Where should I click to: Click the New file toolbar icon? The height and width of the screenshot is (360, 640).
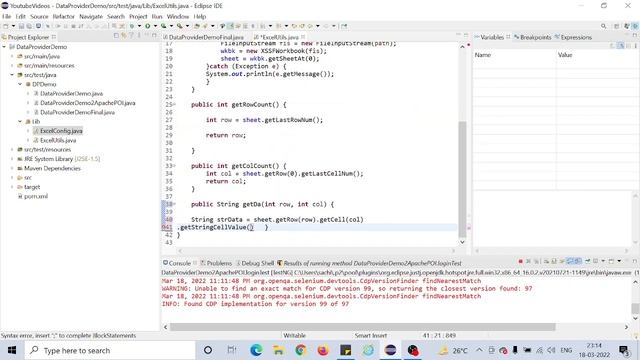6,26
